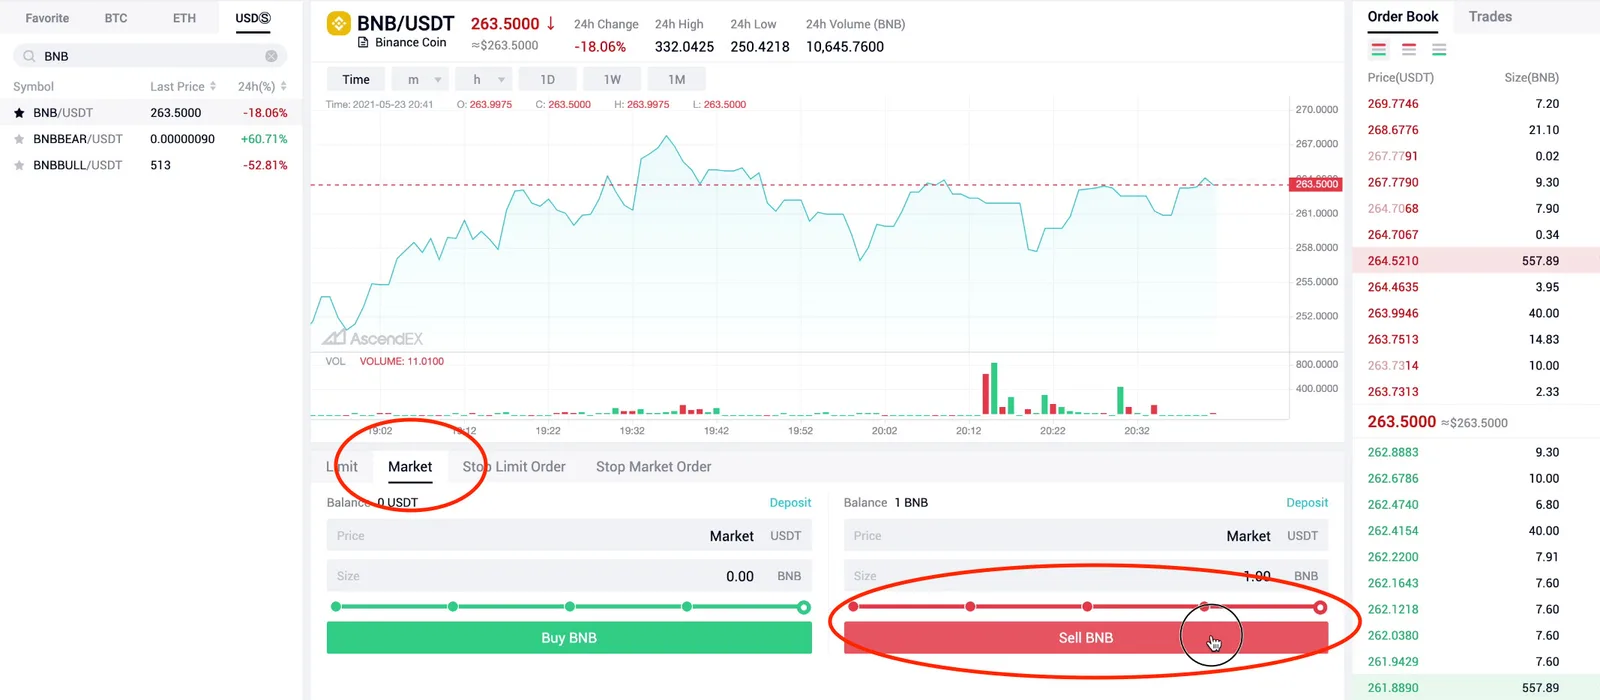Select the Market order tab
The width and height of the screenshot is (1600, 700).
click(x=410, y=467)
